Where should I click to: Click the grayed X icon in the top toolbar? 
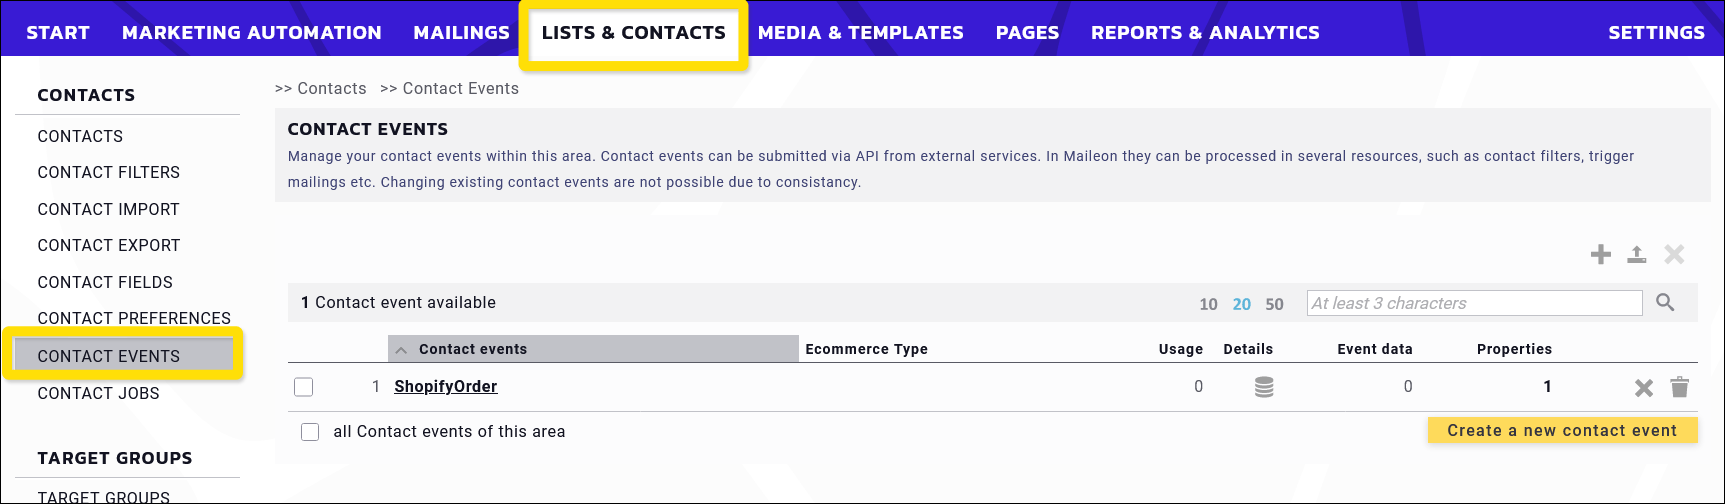tap(1674, 255)
